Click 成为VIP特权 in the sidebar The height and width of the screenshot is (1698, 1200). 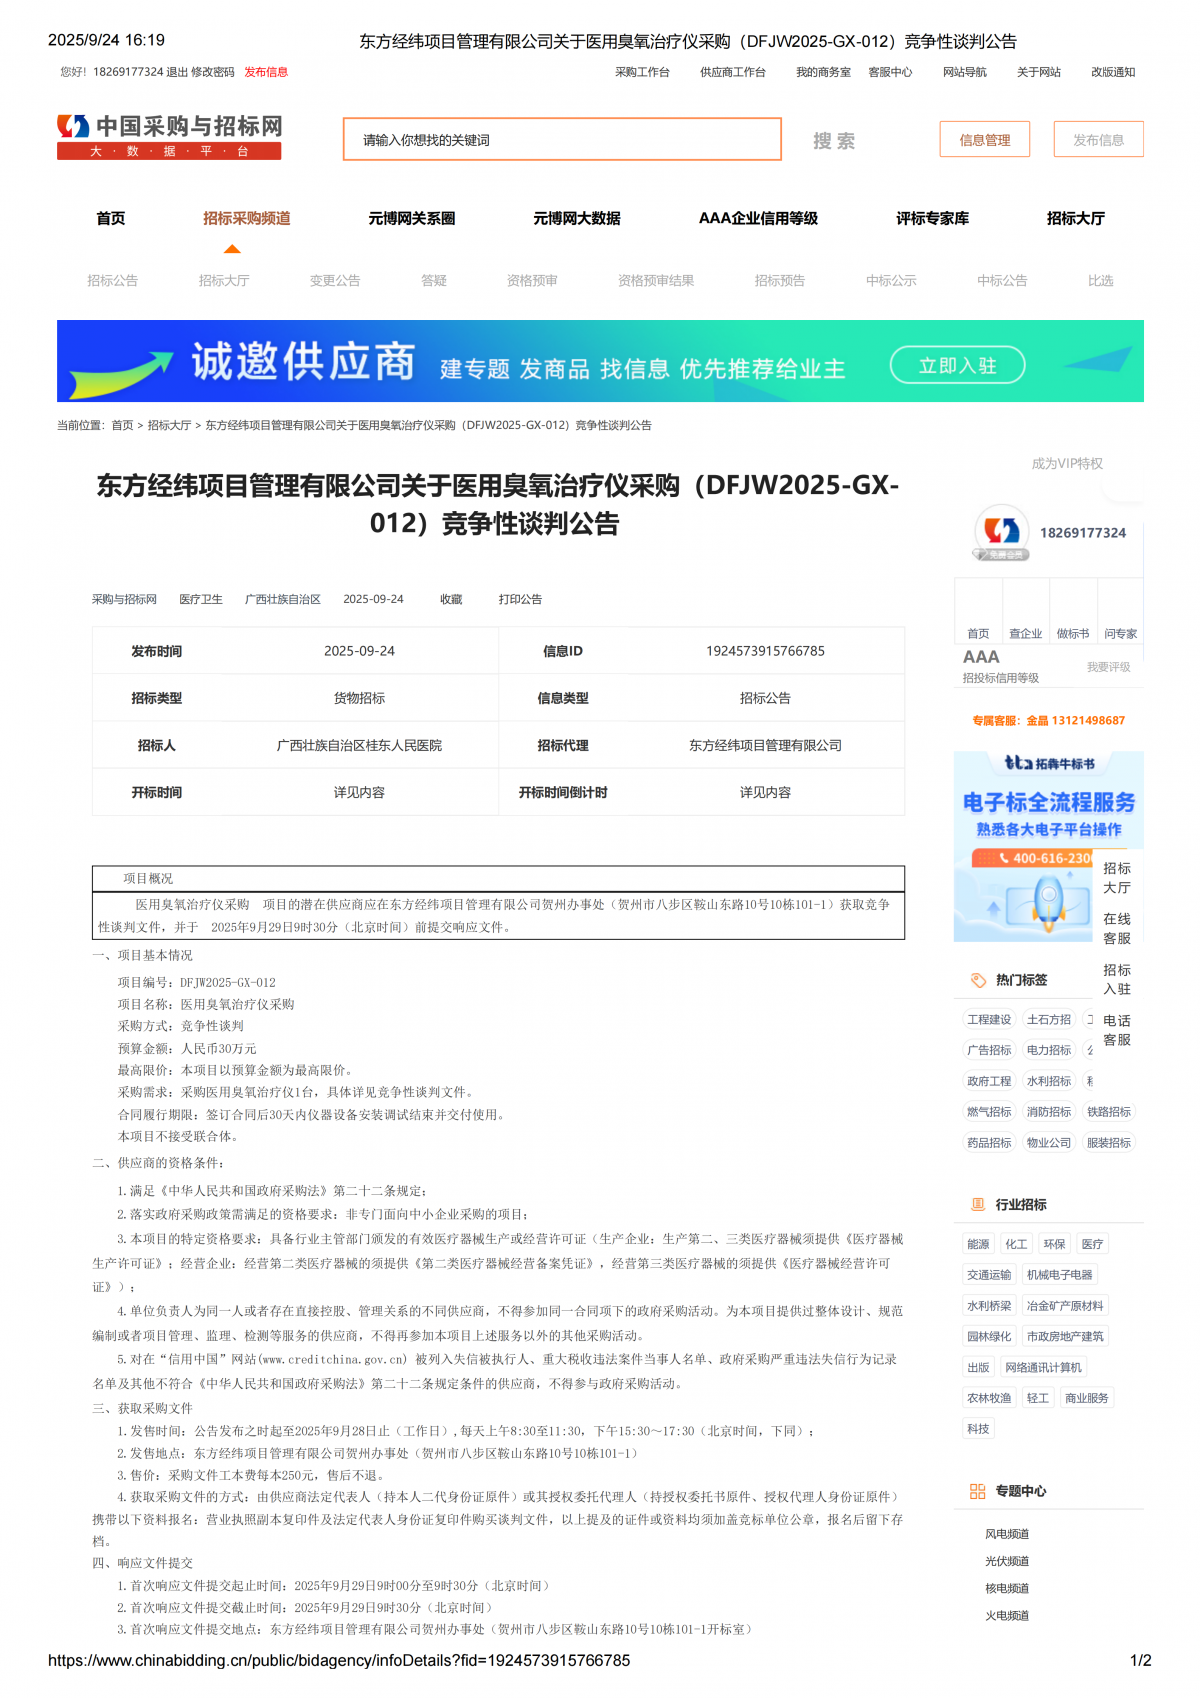click(1067, 463)
